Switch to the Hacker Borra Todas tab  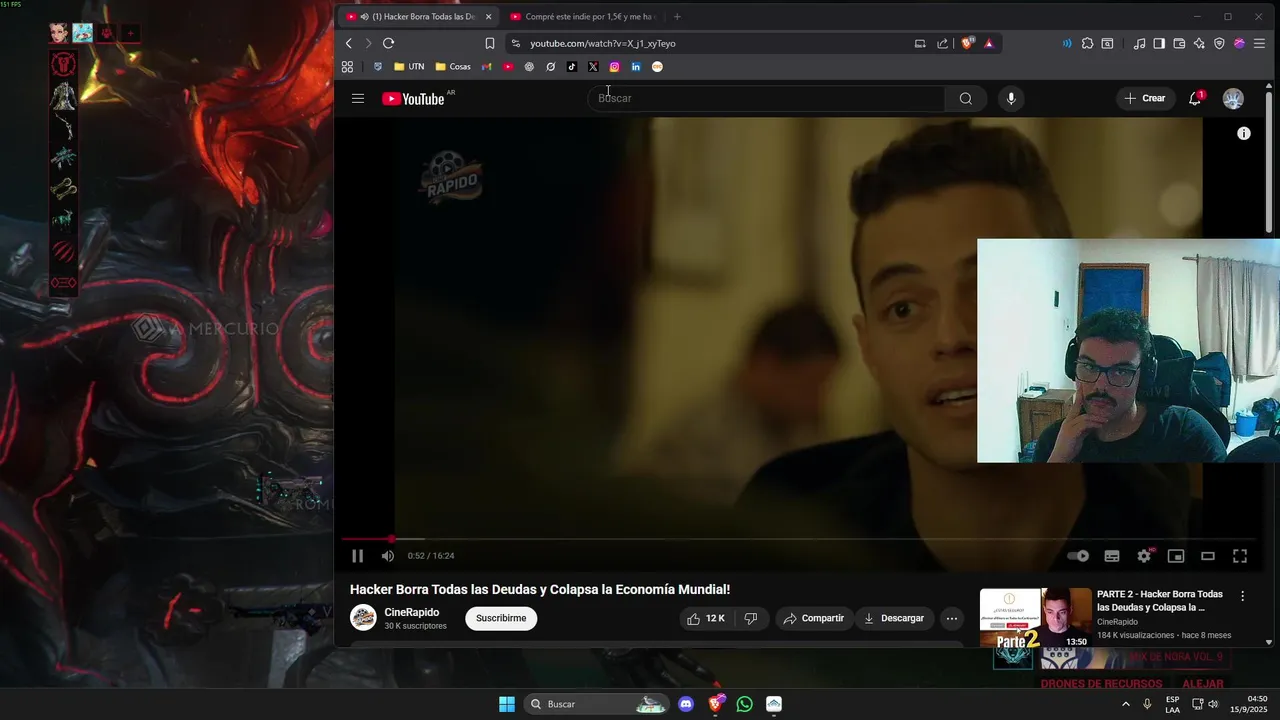tap(417, 16)
